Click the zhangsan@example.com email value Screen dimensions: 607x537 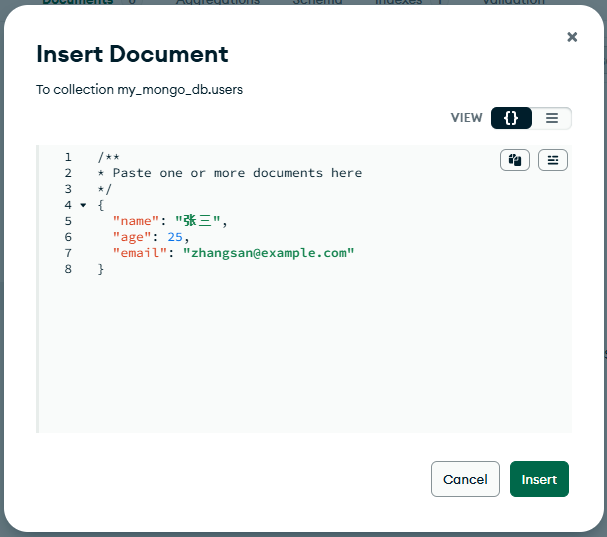[268, 253]
